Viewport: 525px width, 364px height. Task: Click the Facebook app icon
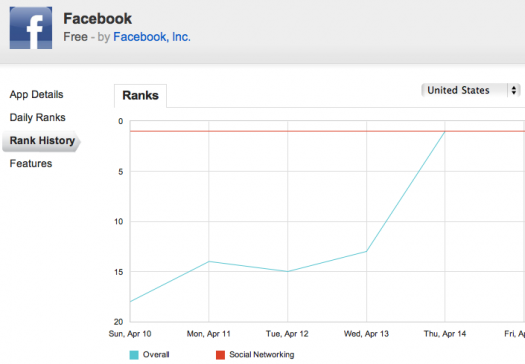31,28
